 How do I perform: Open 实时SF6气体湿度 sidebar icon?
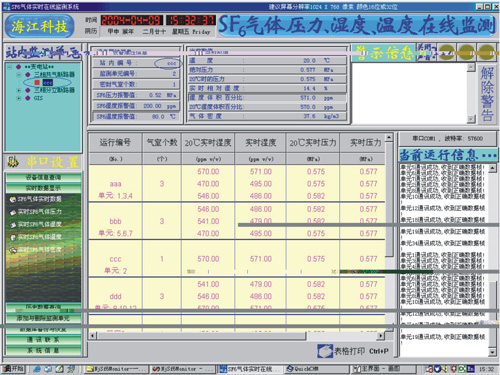pyautogui.click(x=13, y=225)
